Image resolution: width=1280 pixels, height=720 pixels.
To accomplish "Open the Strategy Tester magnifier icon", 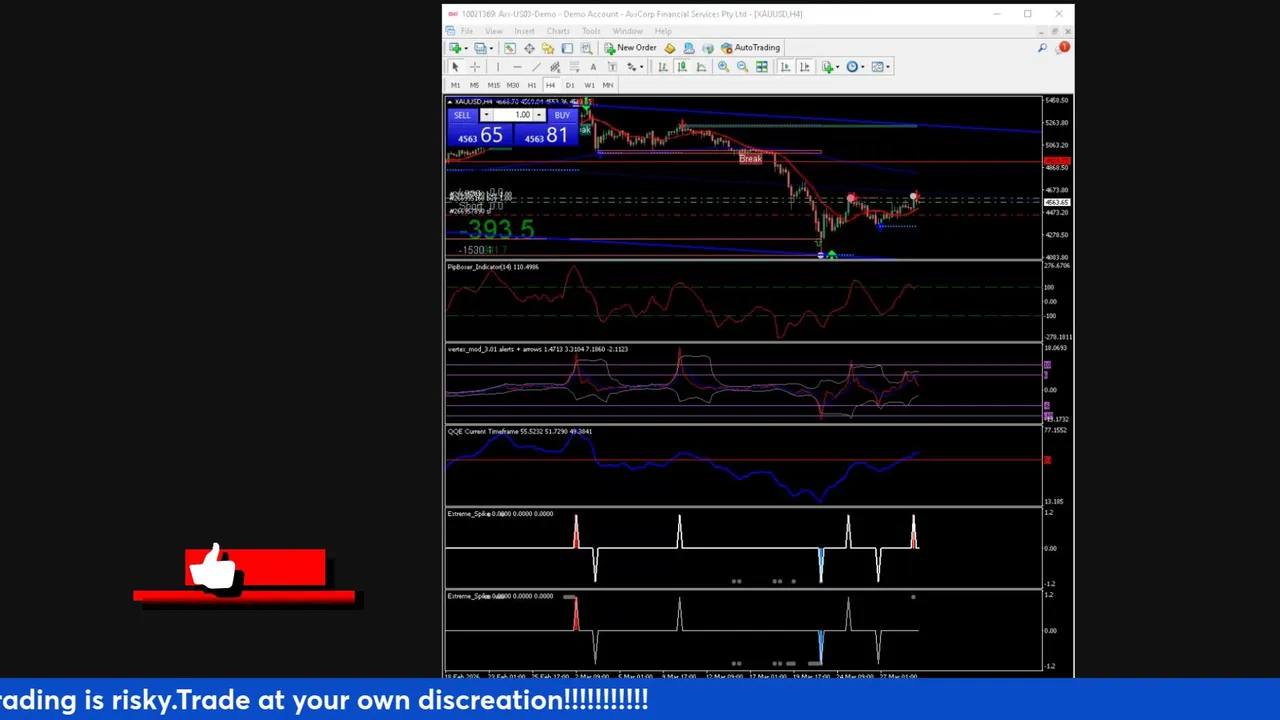I will pos(586,48).
